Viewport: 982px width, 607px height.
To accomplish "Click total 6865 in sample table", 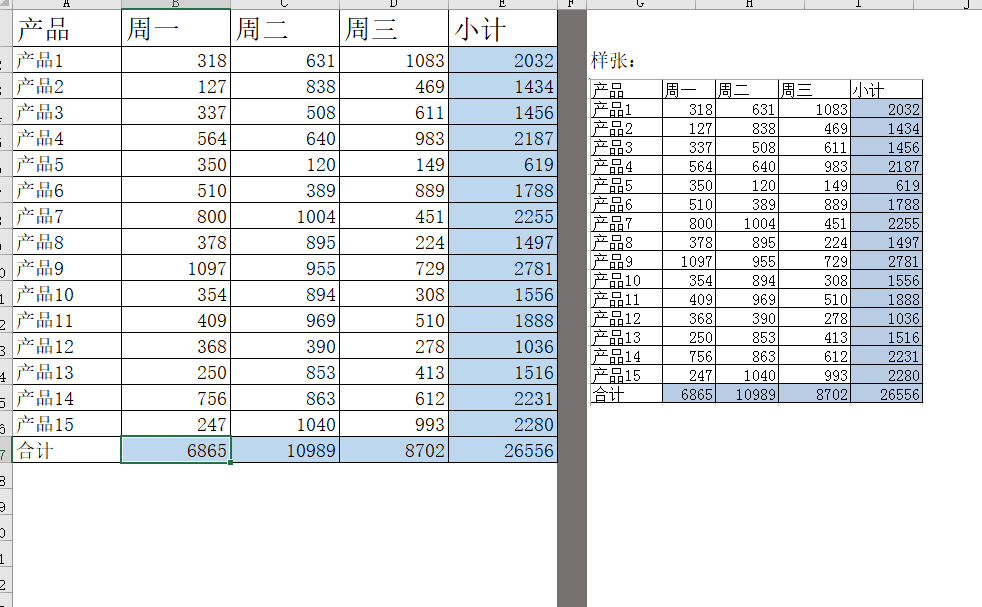I will point(689,394).
